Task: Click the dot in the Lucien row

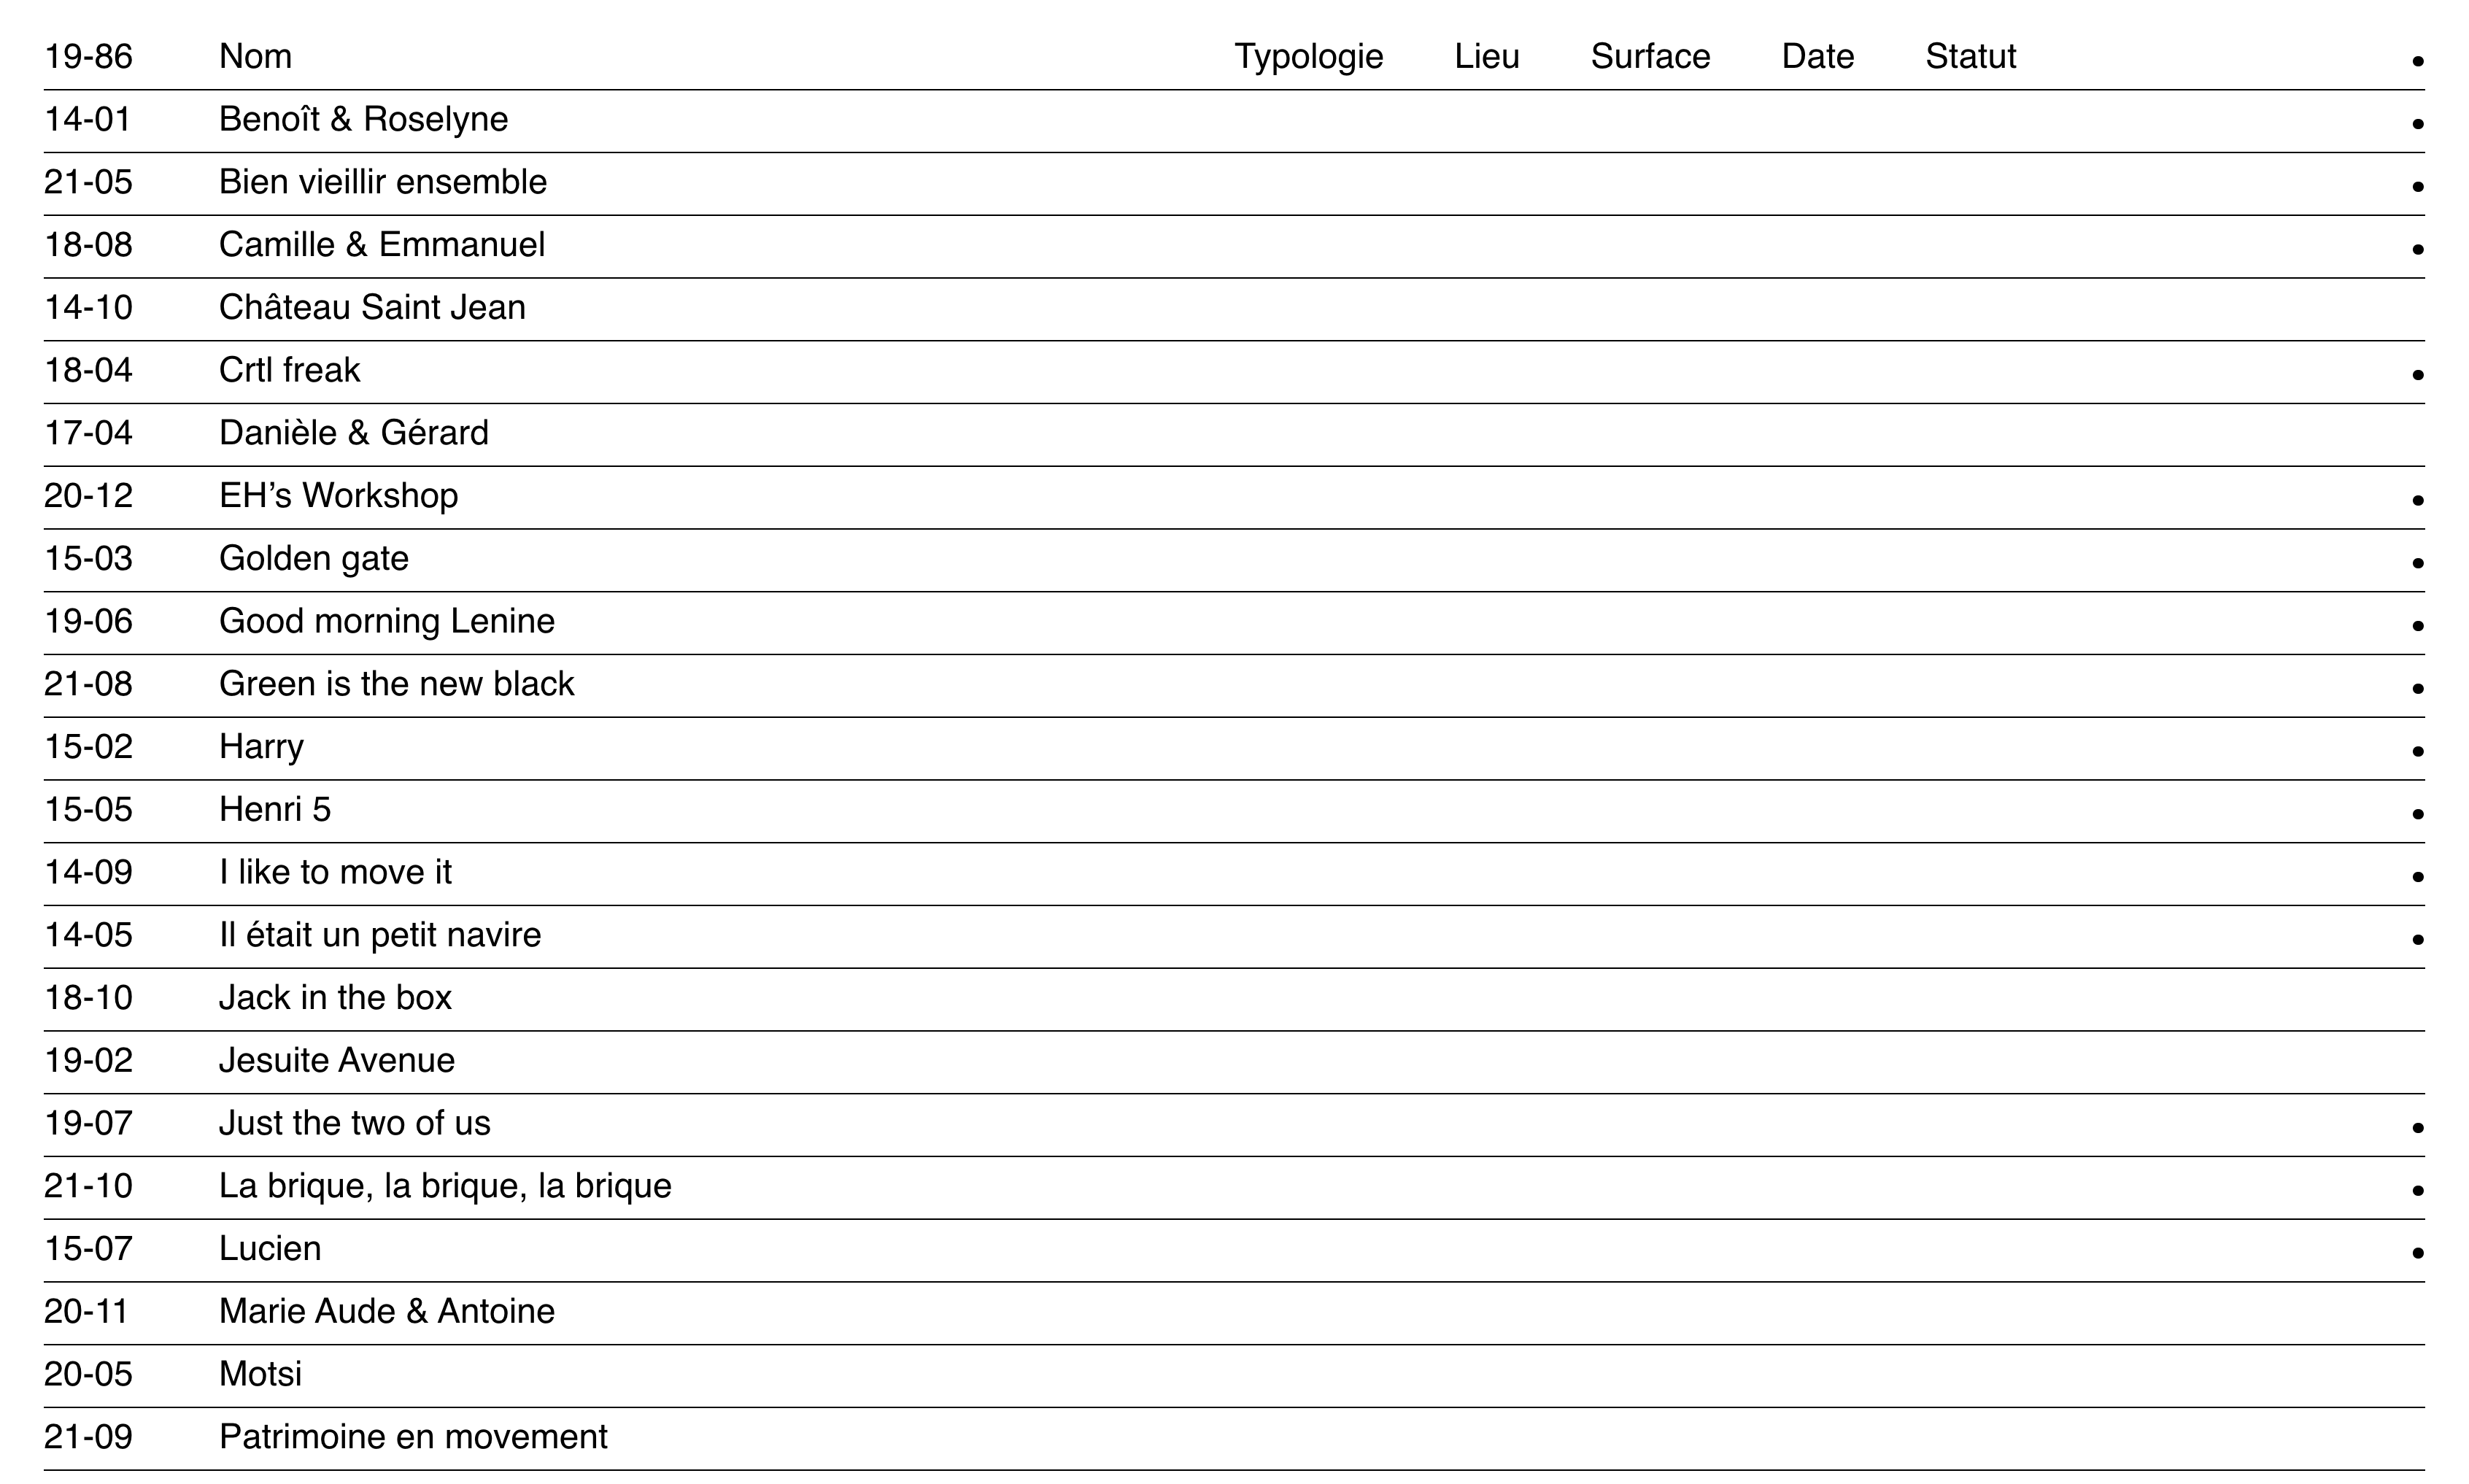Action: click(2417, 1253)
